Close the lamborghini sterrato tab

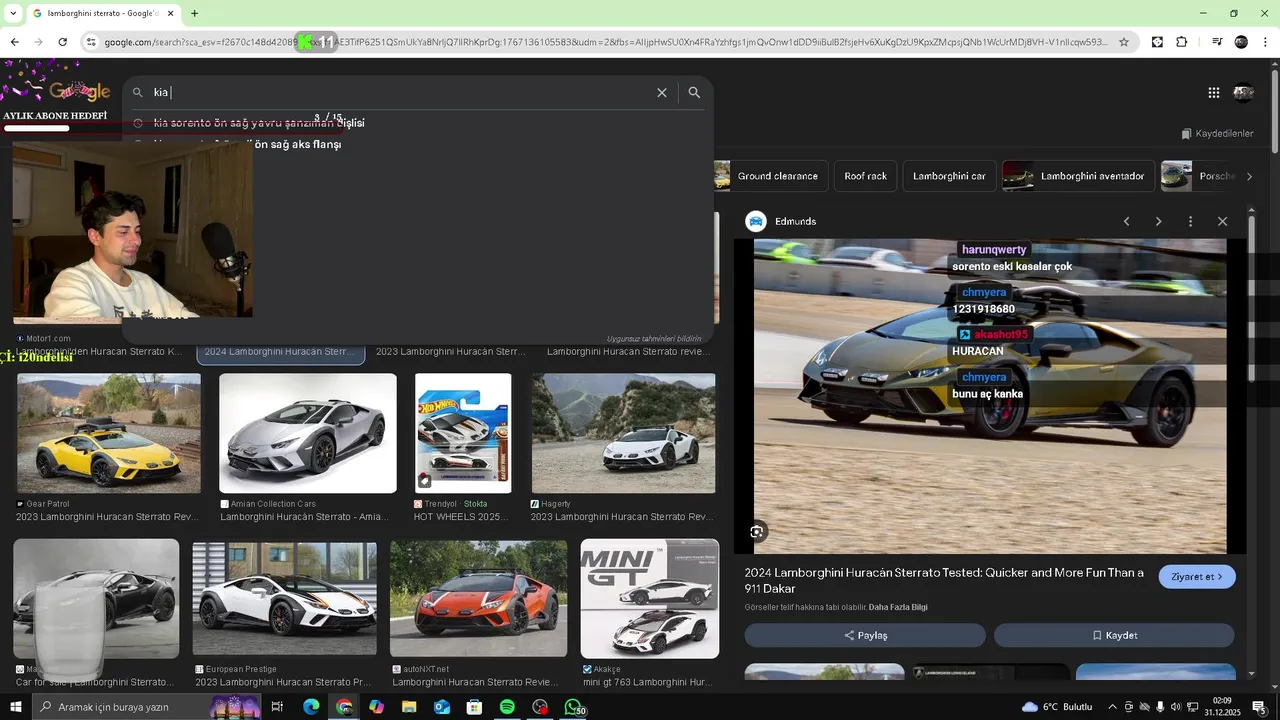(170, 13)
